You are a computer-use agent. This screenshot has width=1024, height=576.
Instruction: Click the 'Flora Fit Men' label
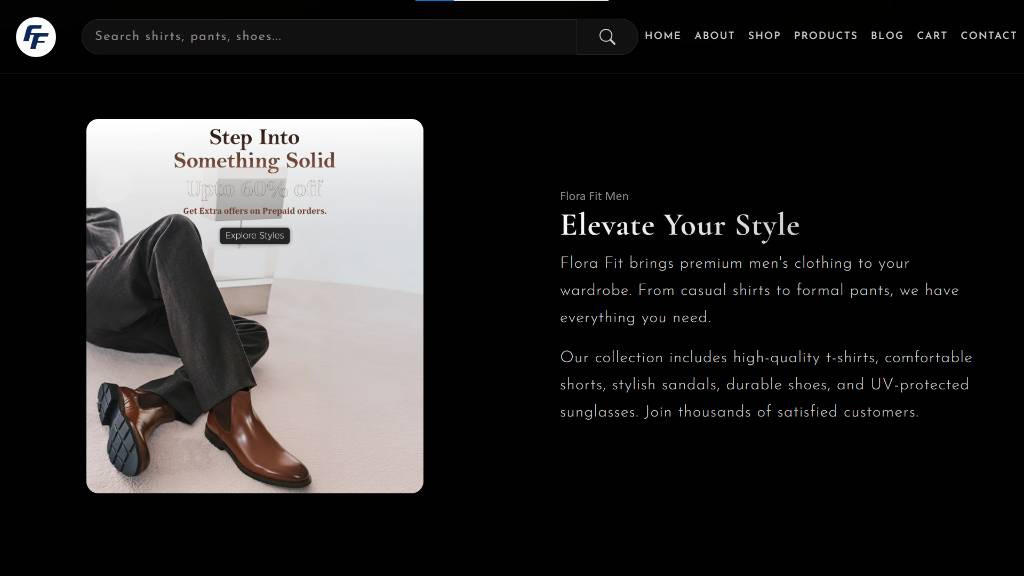pyautogui.click(x=594, y=196)
